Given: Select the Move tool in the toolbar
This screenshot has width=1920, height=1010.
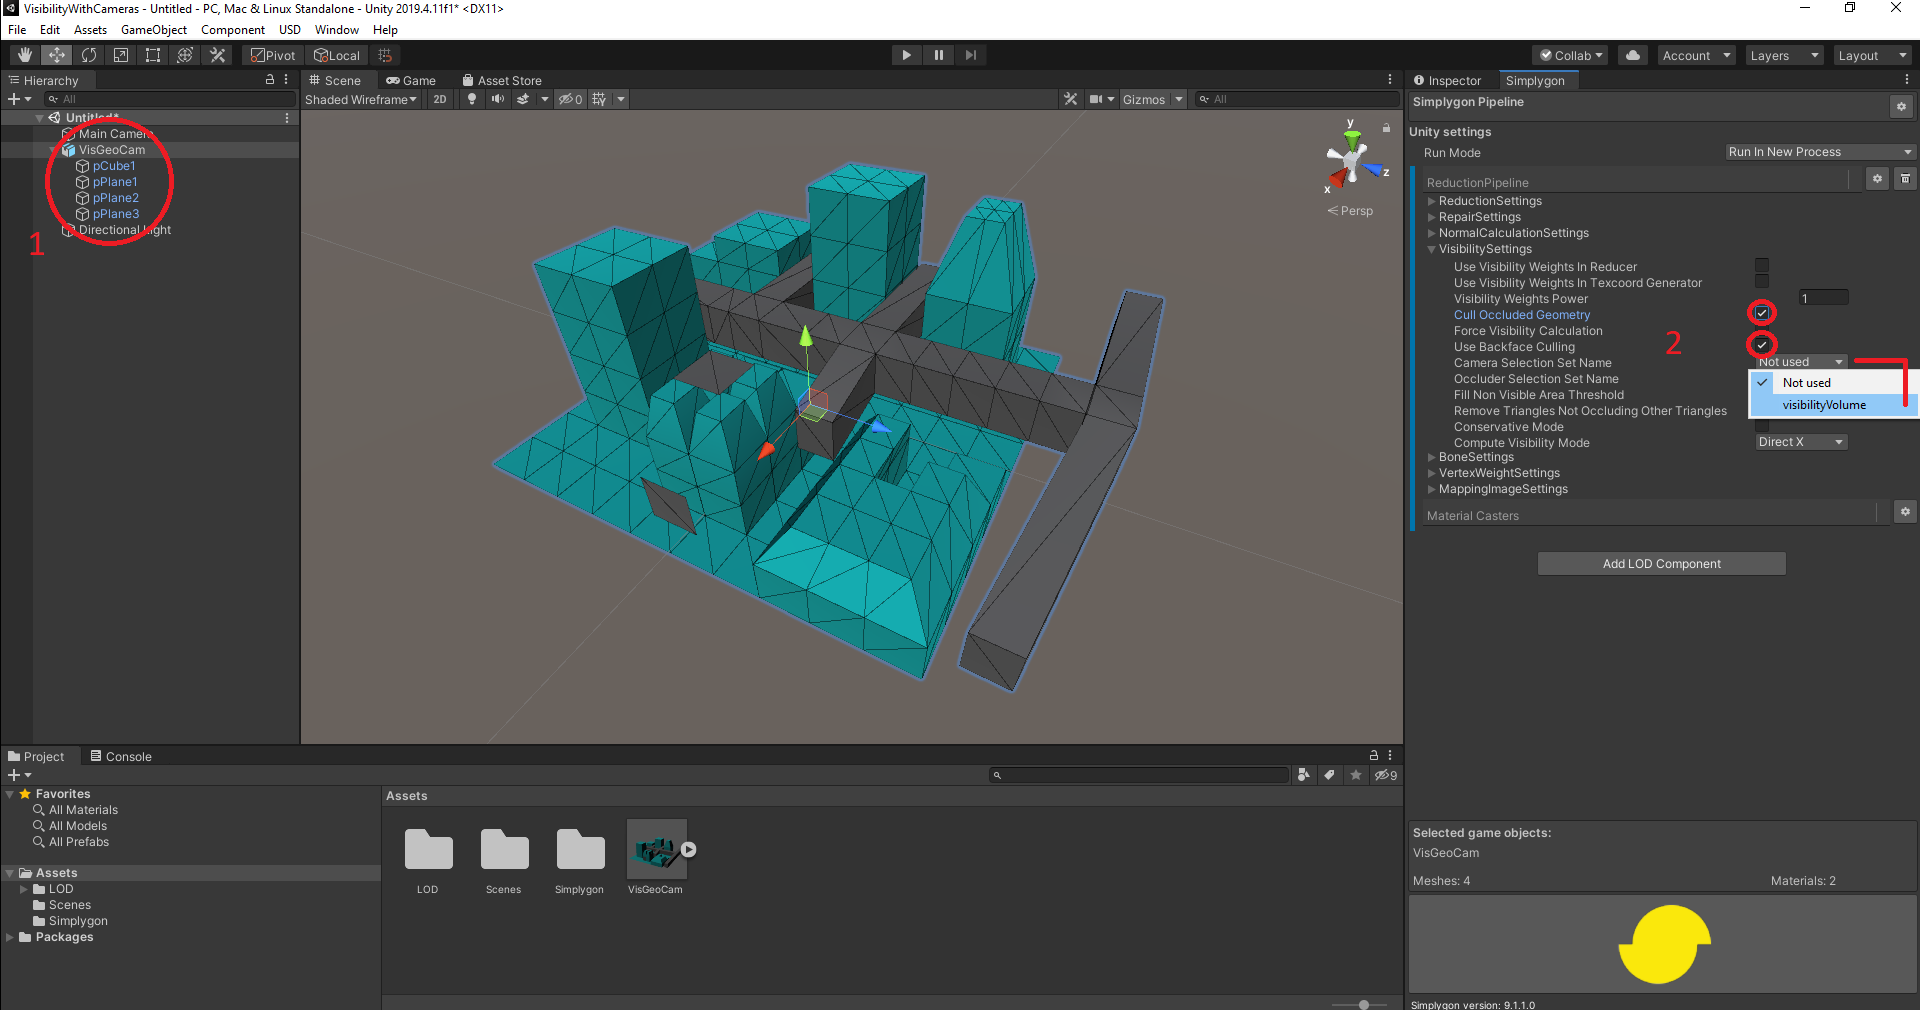Looking at the screenshot, I should tap(56, 55).
